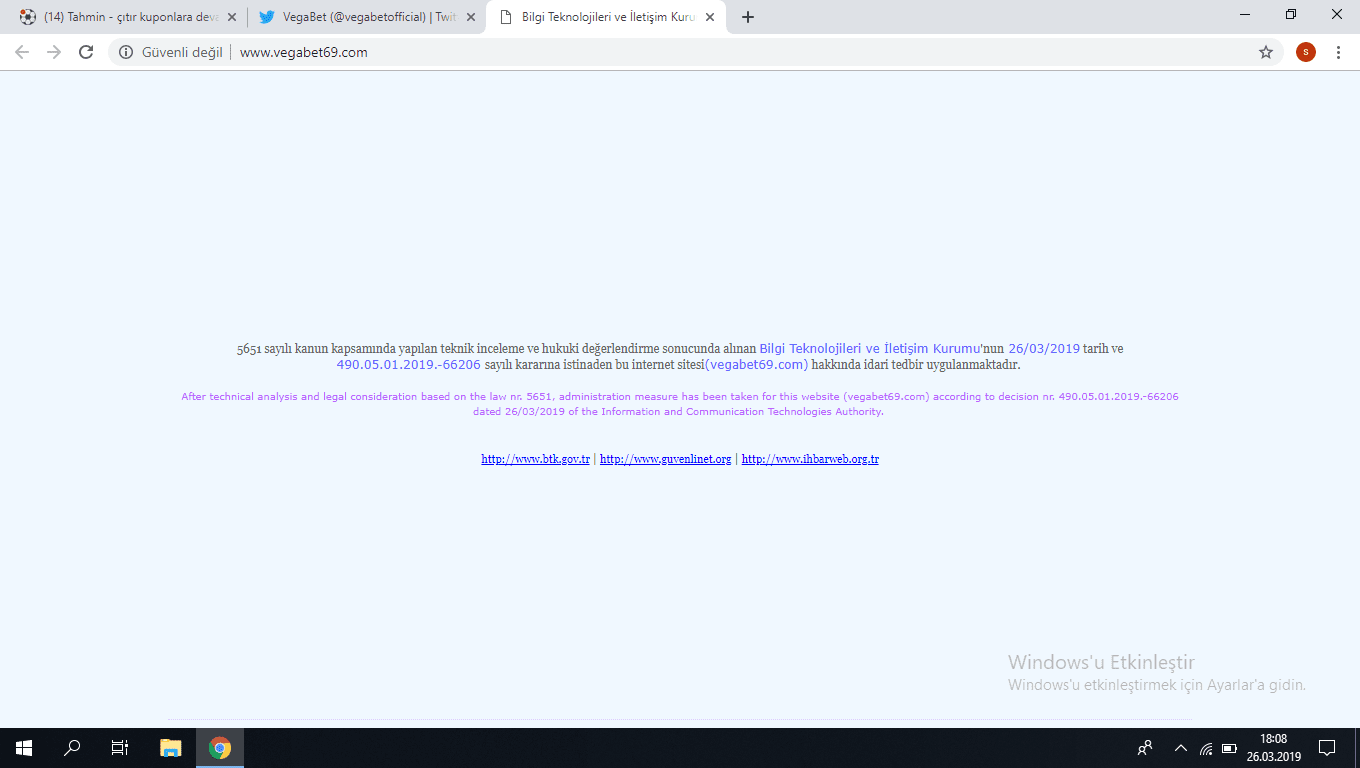Switch to VegaBet Twitter tab
The width and height of the screenshot is (1360, 768).
(366, 17)
